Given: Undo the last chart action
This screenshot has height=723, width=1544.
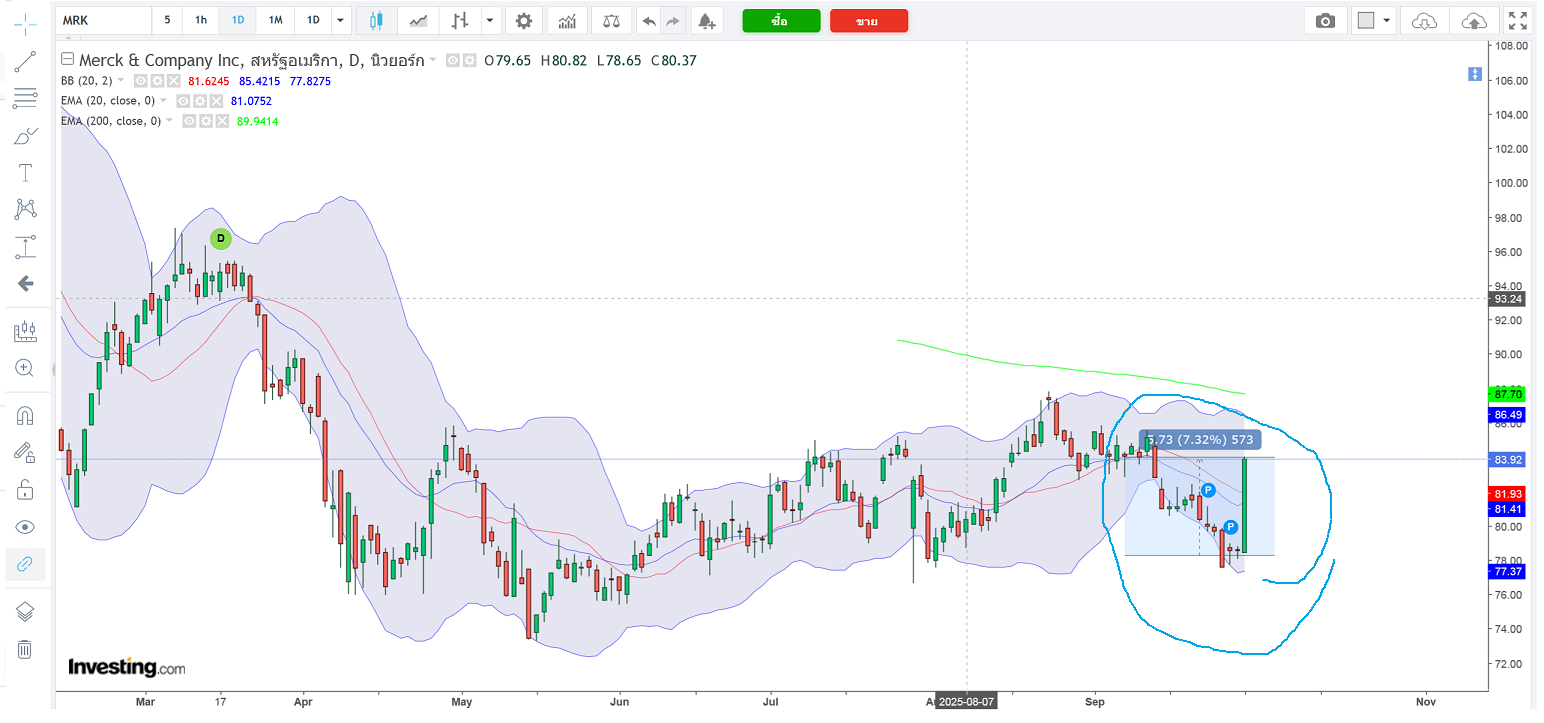Looking at the screenshot, I should pos(649,21).
